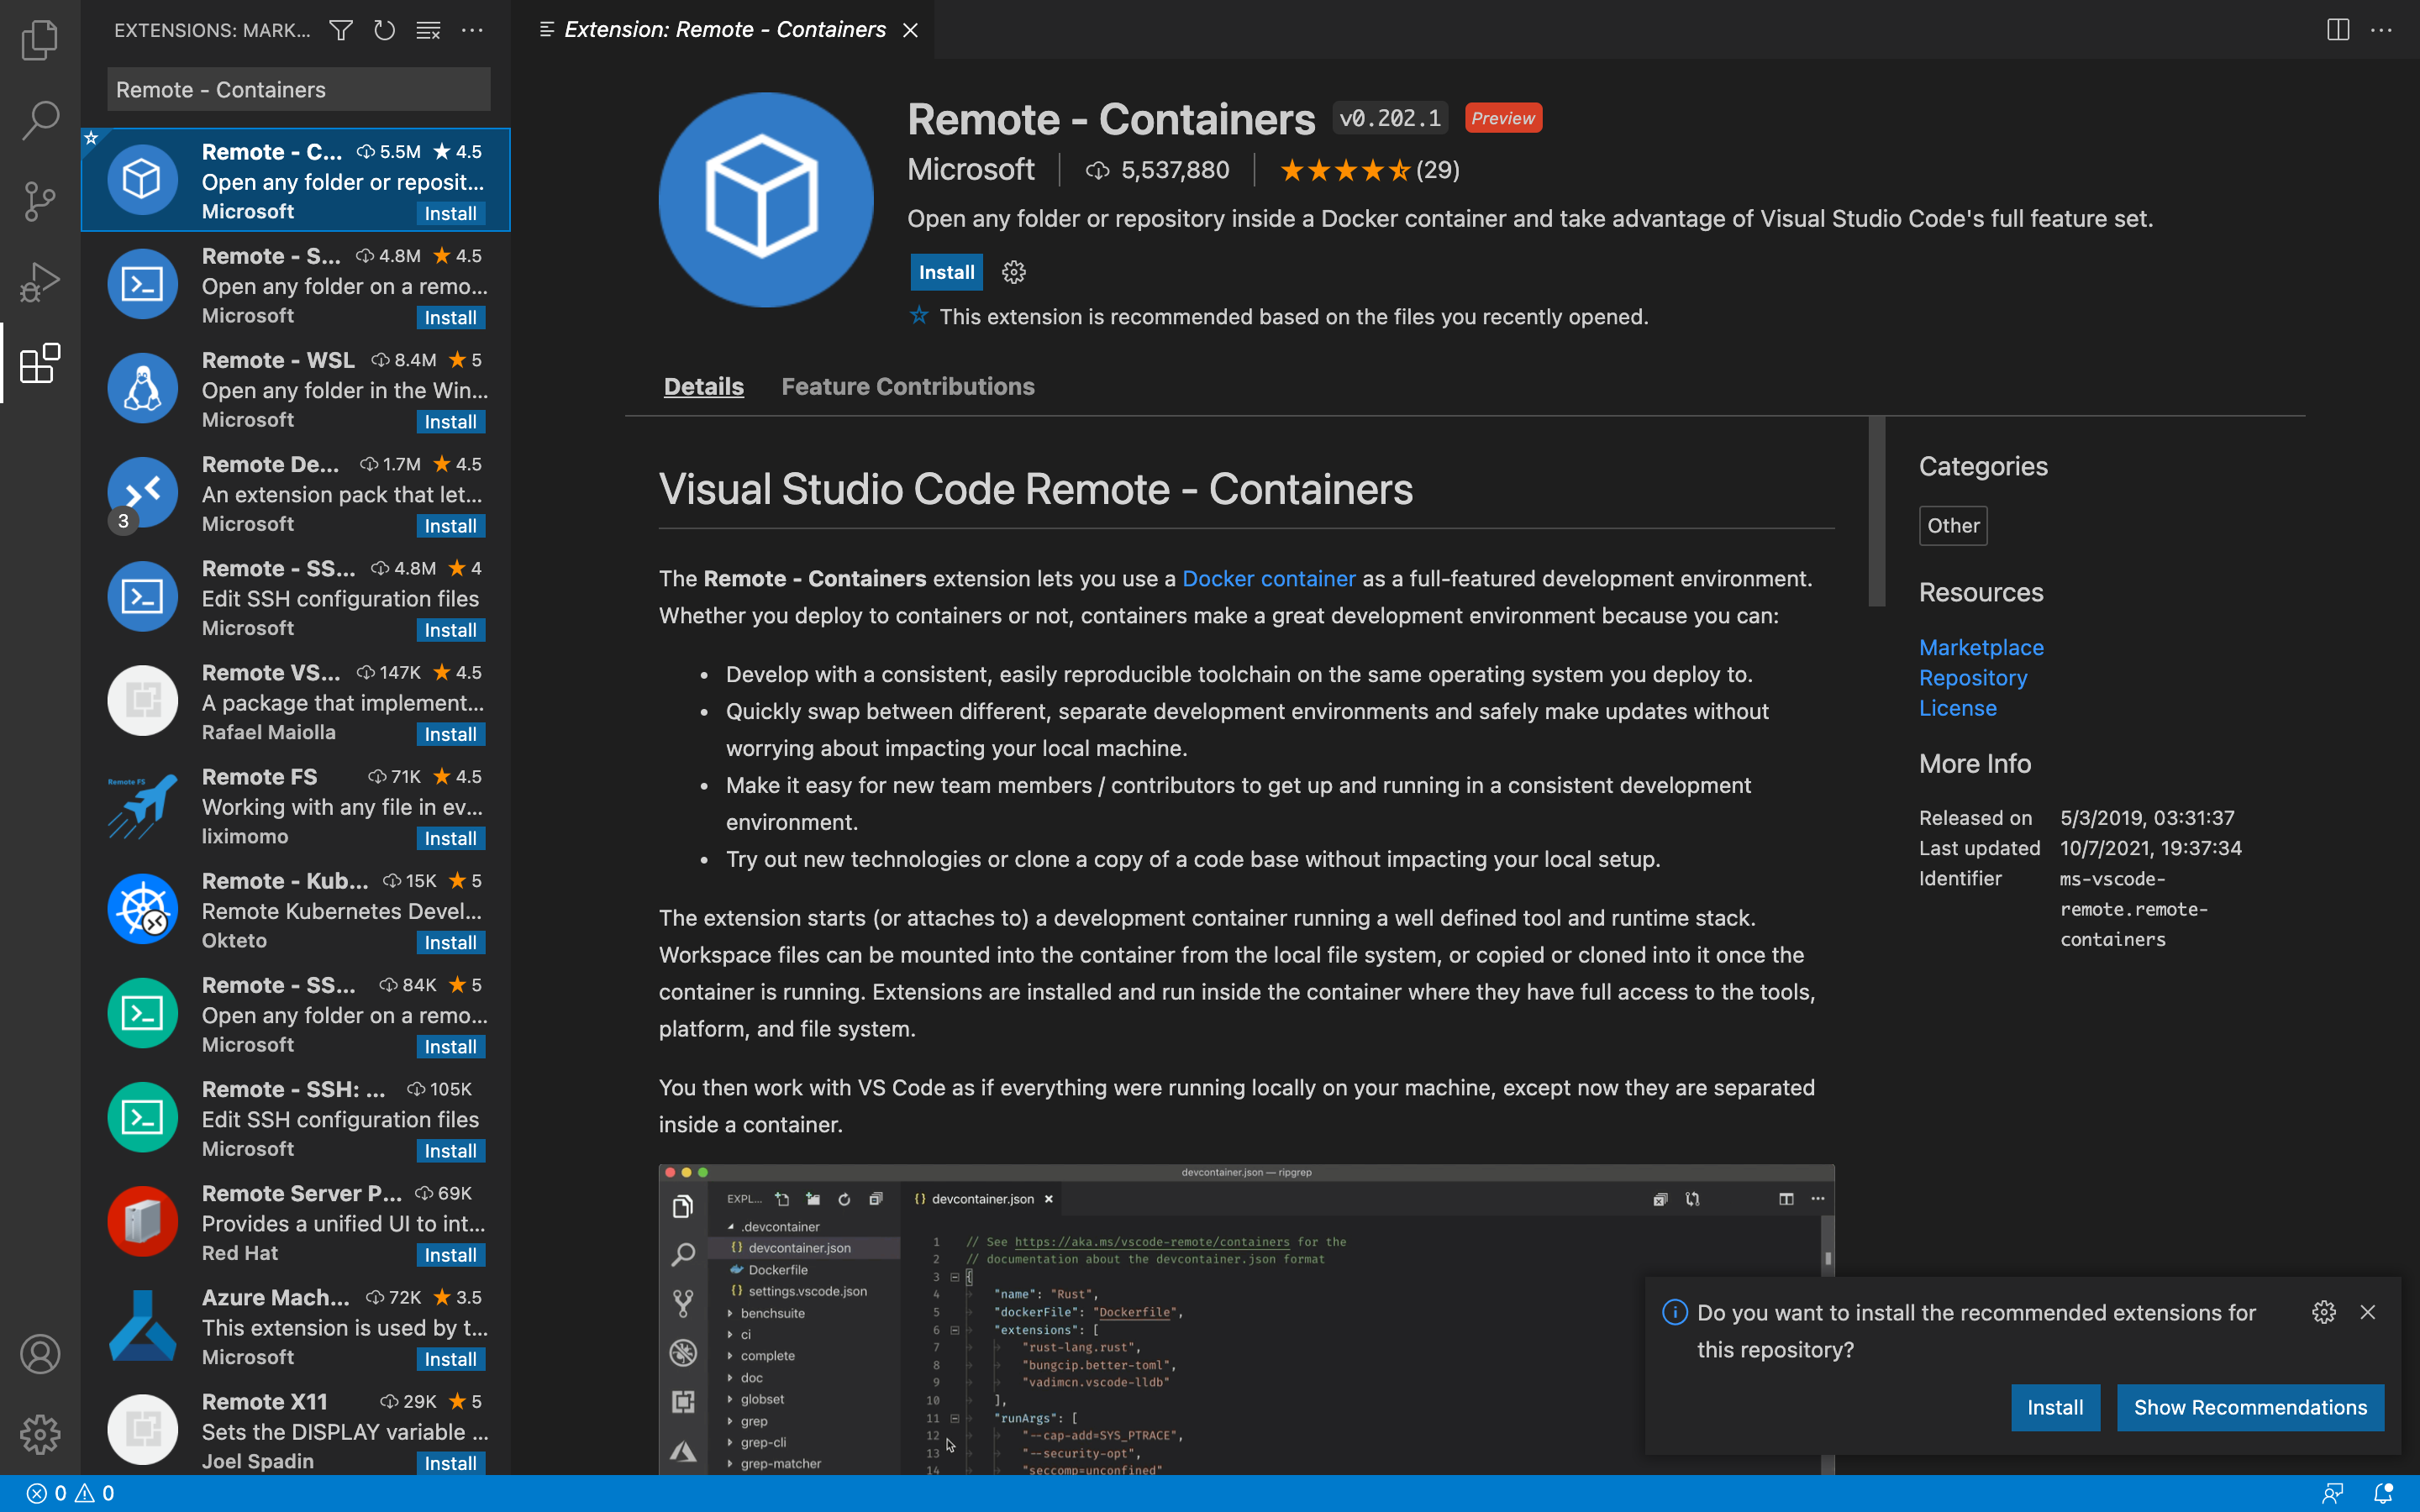Open the Marketplace resource link
Viewport: 2420px width, 1512px height.
1981,647
